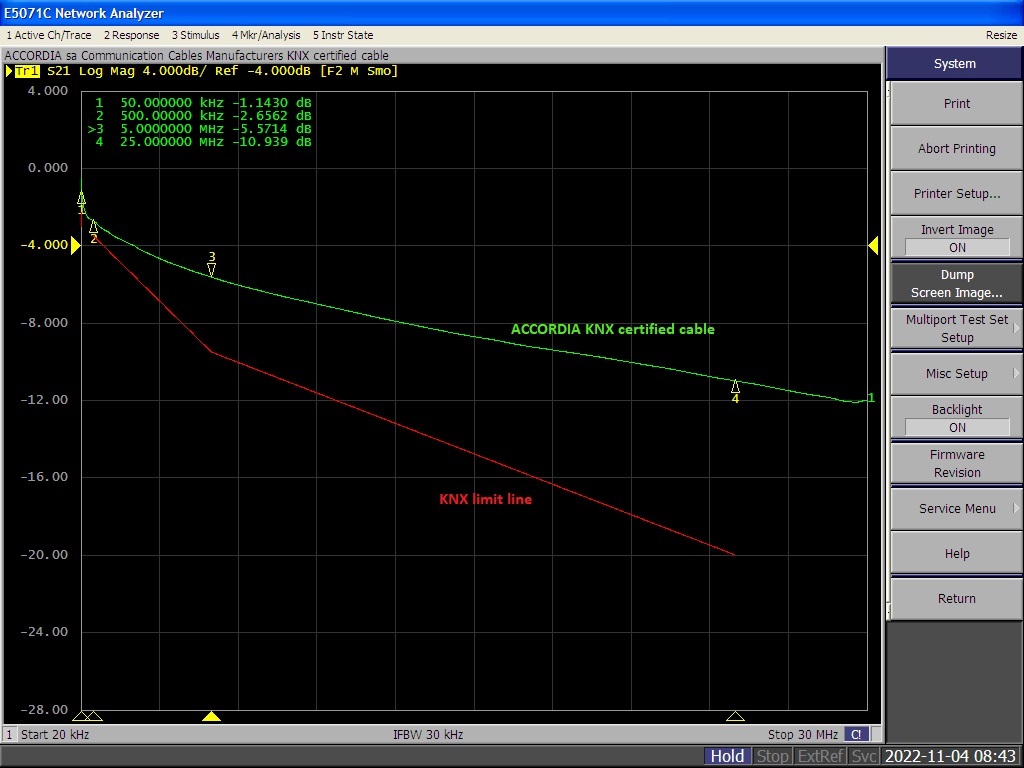Click the -12.00 Y-axis scale label
Image resolution: width=1024 pixels, height=768 pixels.
44,400
